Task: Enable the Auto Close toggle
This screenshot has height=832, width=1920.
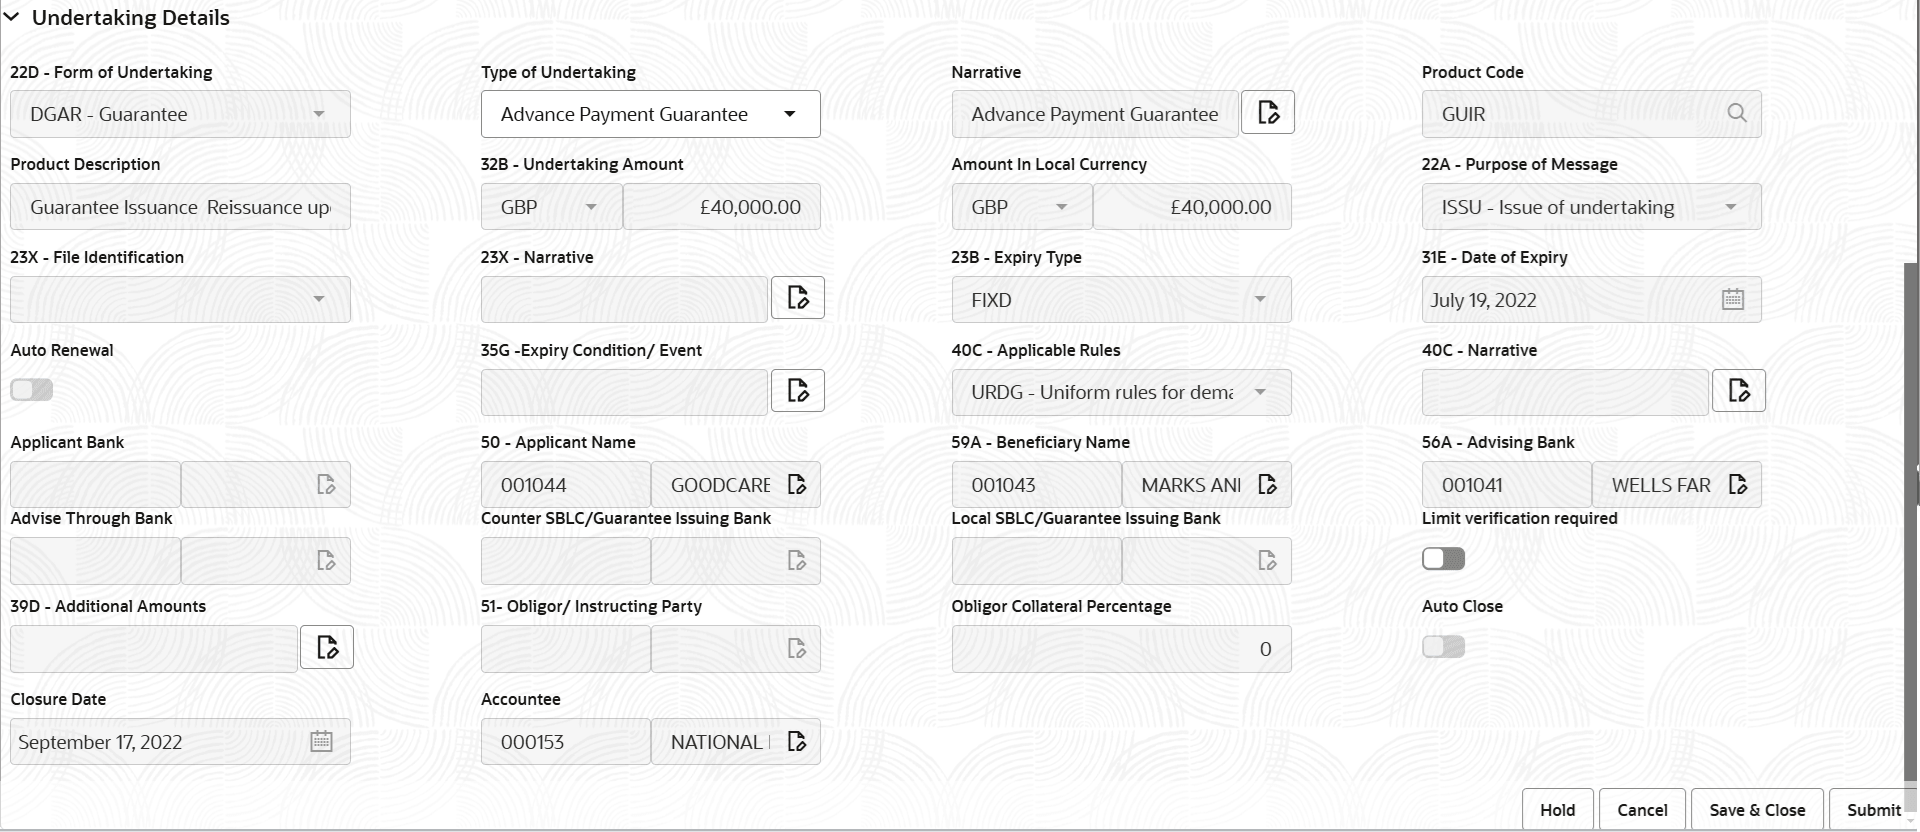Action: (x=1443, y=646)
